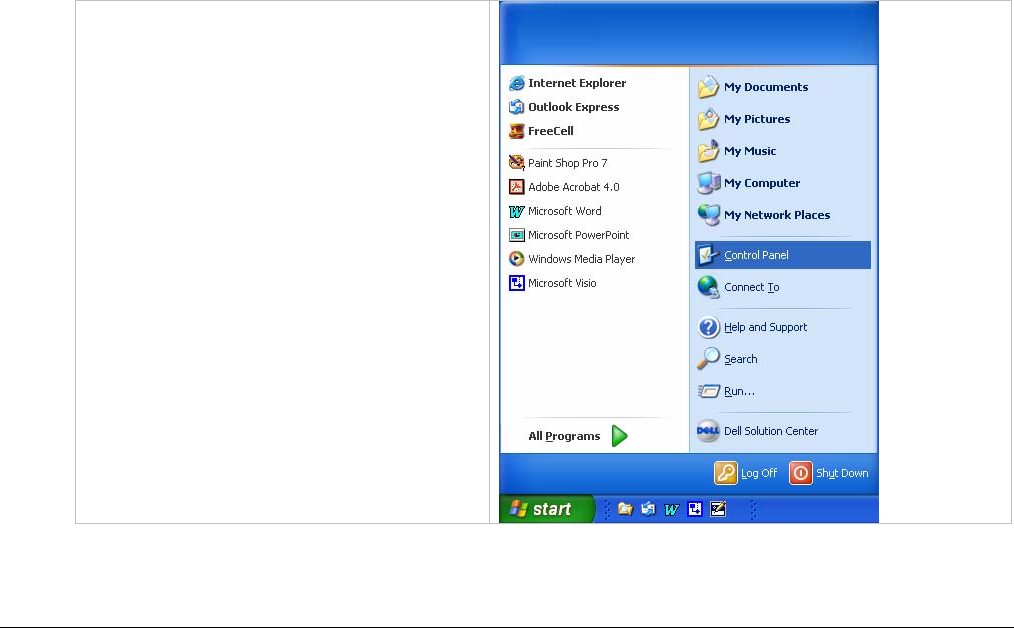Open the folder icon in Quick Launch
The height and width of the screenshot is (628, 1014).
pos(625,509)
